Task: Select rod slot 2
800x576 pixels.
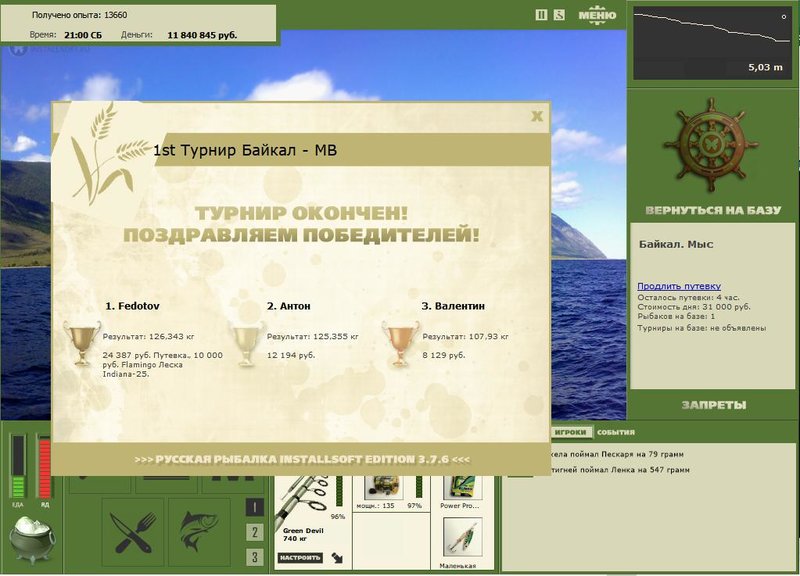Action: point(255,532)
